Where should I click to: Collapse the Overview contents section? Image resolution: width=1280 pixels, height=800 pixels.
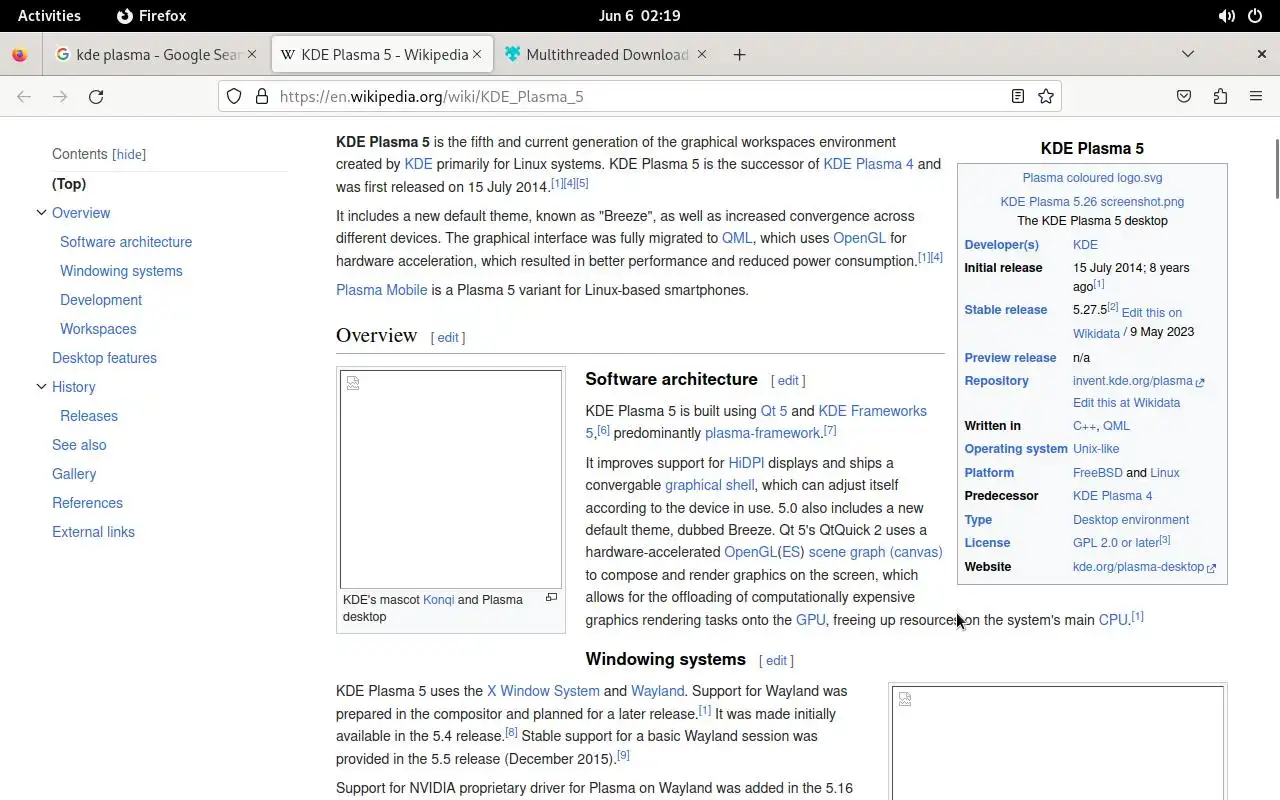coord(41,213)
